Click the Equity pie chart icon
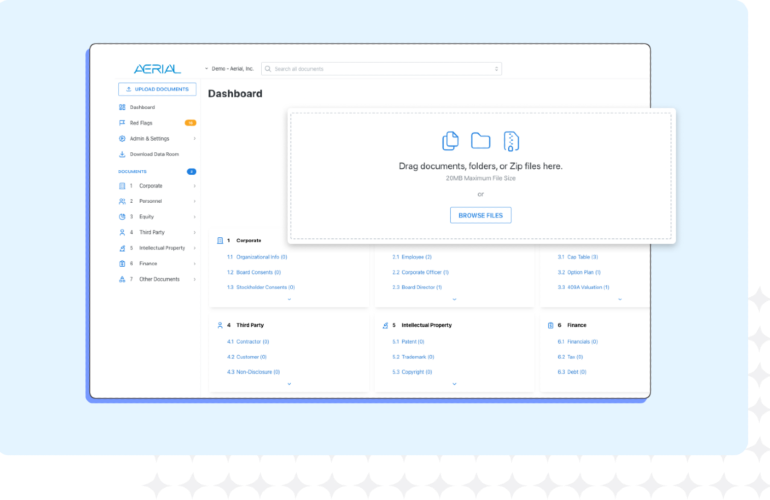 122,217
